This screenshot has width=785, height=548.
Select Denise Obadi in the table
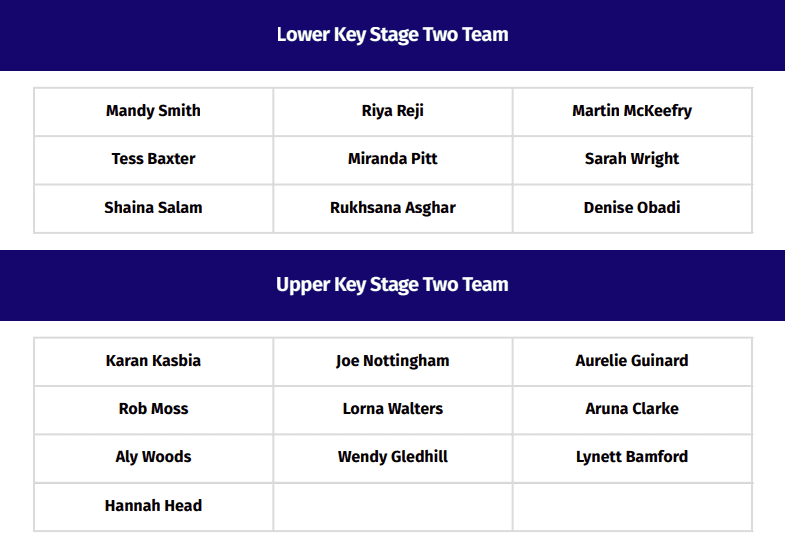pyautogui.click(x=632, y=208)
